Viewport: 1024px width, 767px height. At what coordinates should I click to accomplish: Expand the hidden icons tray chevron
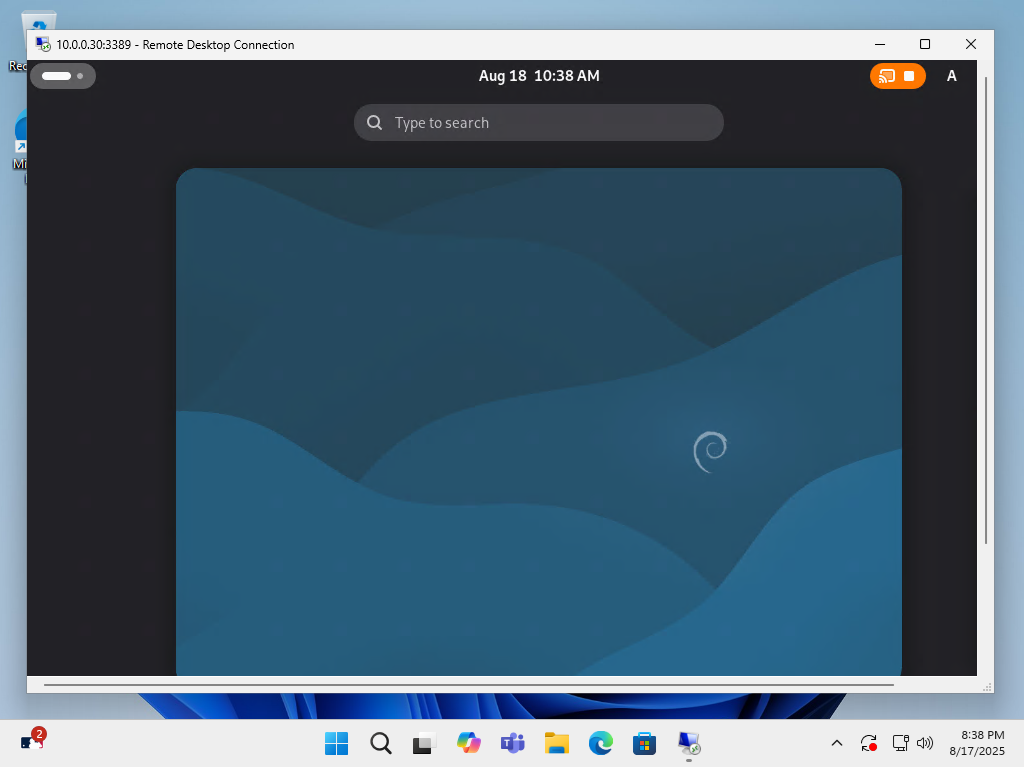click(837, 743)
